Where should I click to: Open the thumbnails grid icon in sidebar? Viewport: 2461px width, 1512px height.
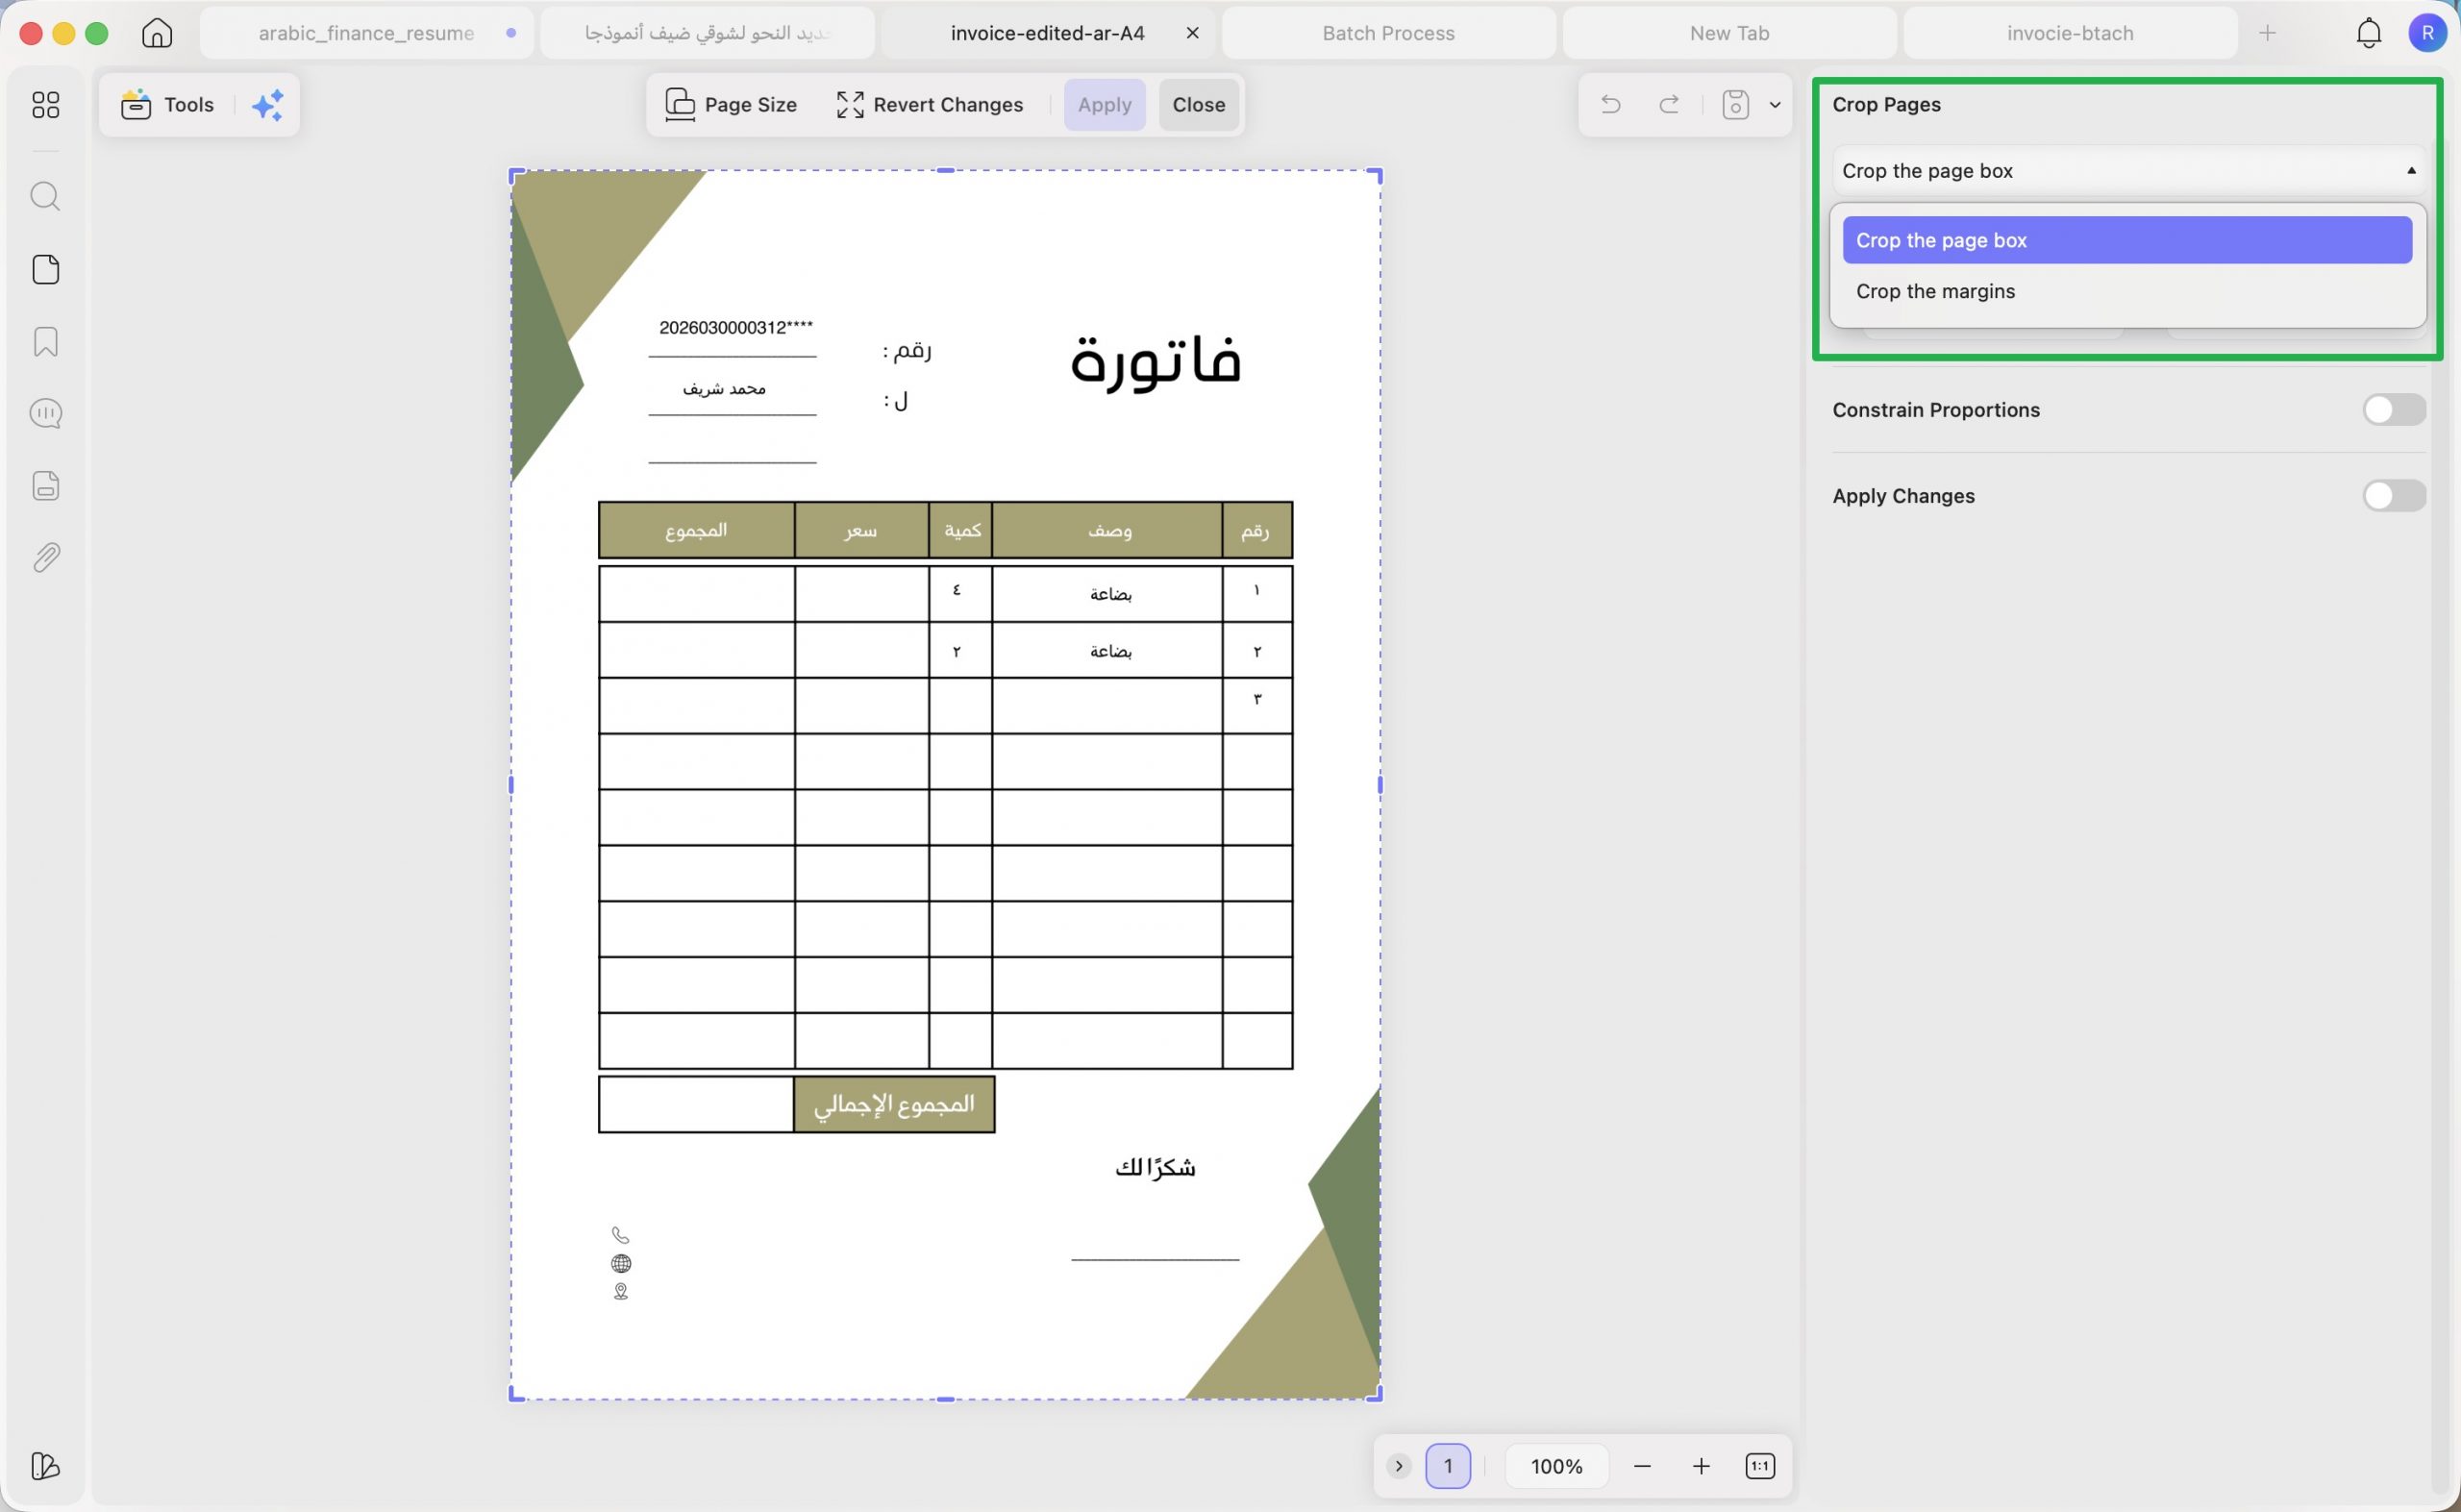(46, 105)
